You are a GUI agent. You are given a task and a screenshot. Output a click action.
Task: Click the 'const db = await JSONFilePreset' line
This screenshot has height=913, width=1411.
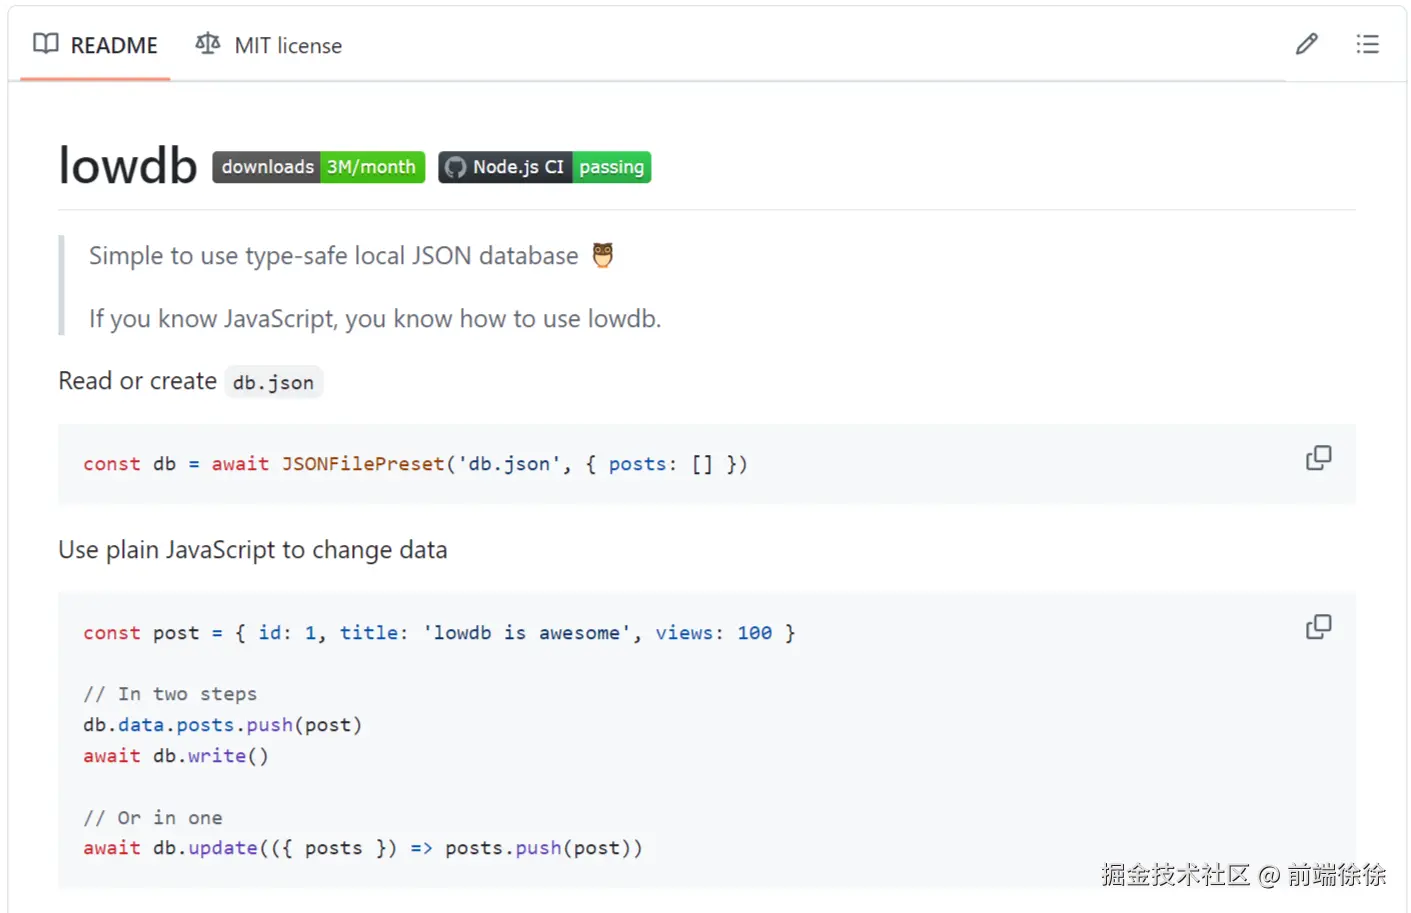coord(415,464)
